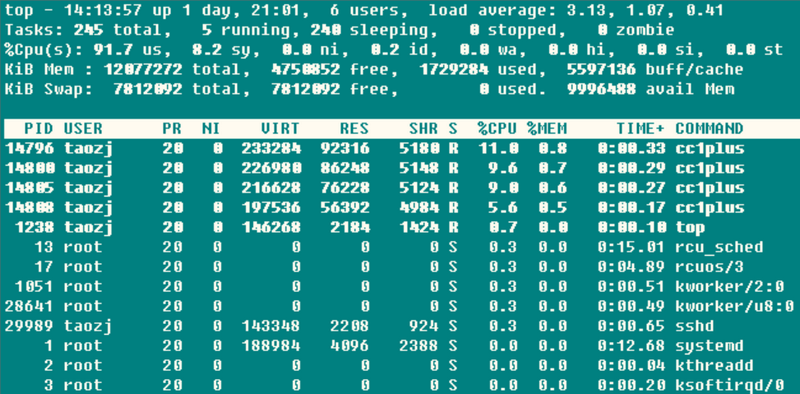Select the NI column header
Image resolution: width=800 pixels, height=394 pixels.
click(x=212, y=128)
